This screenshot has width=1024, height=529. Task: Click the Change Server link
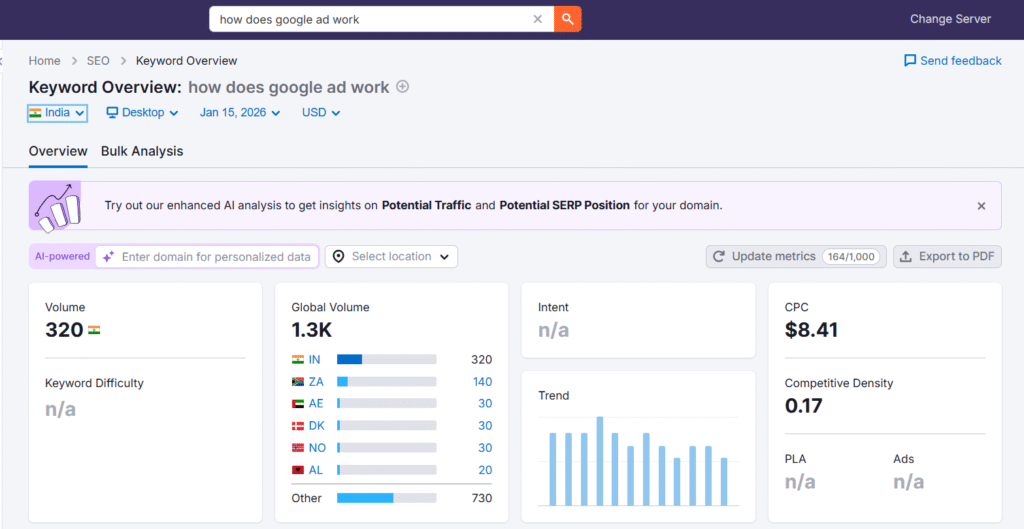pyautogui.click(x=950, y=19)
